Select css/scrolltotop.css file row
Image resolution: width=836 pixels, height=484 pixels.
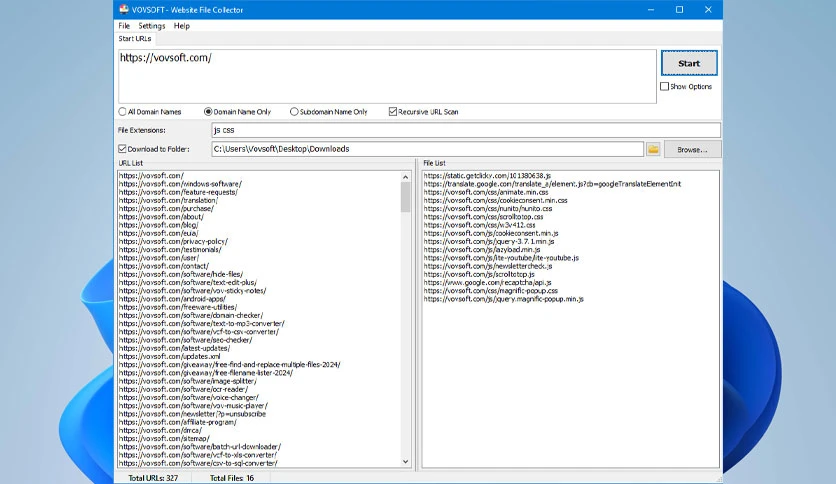[484, 217]
